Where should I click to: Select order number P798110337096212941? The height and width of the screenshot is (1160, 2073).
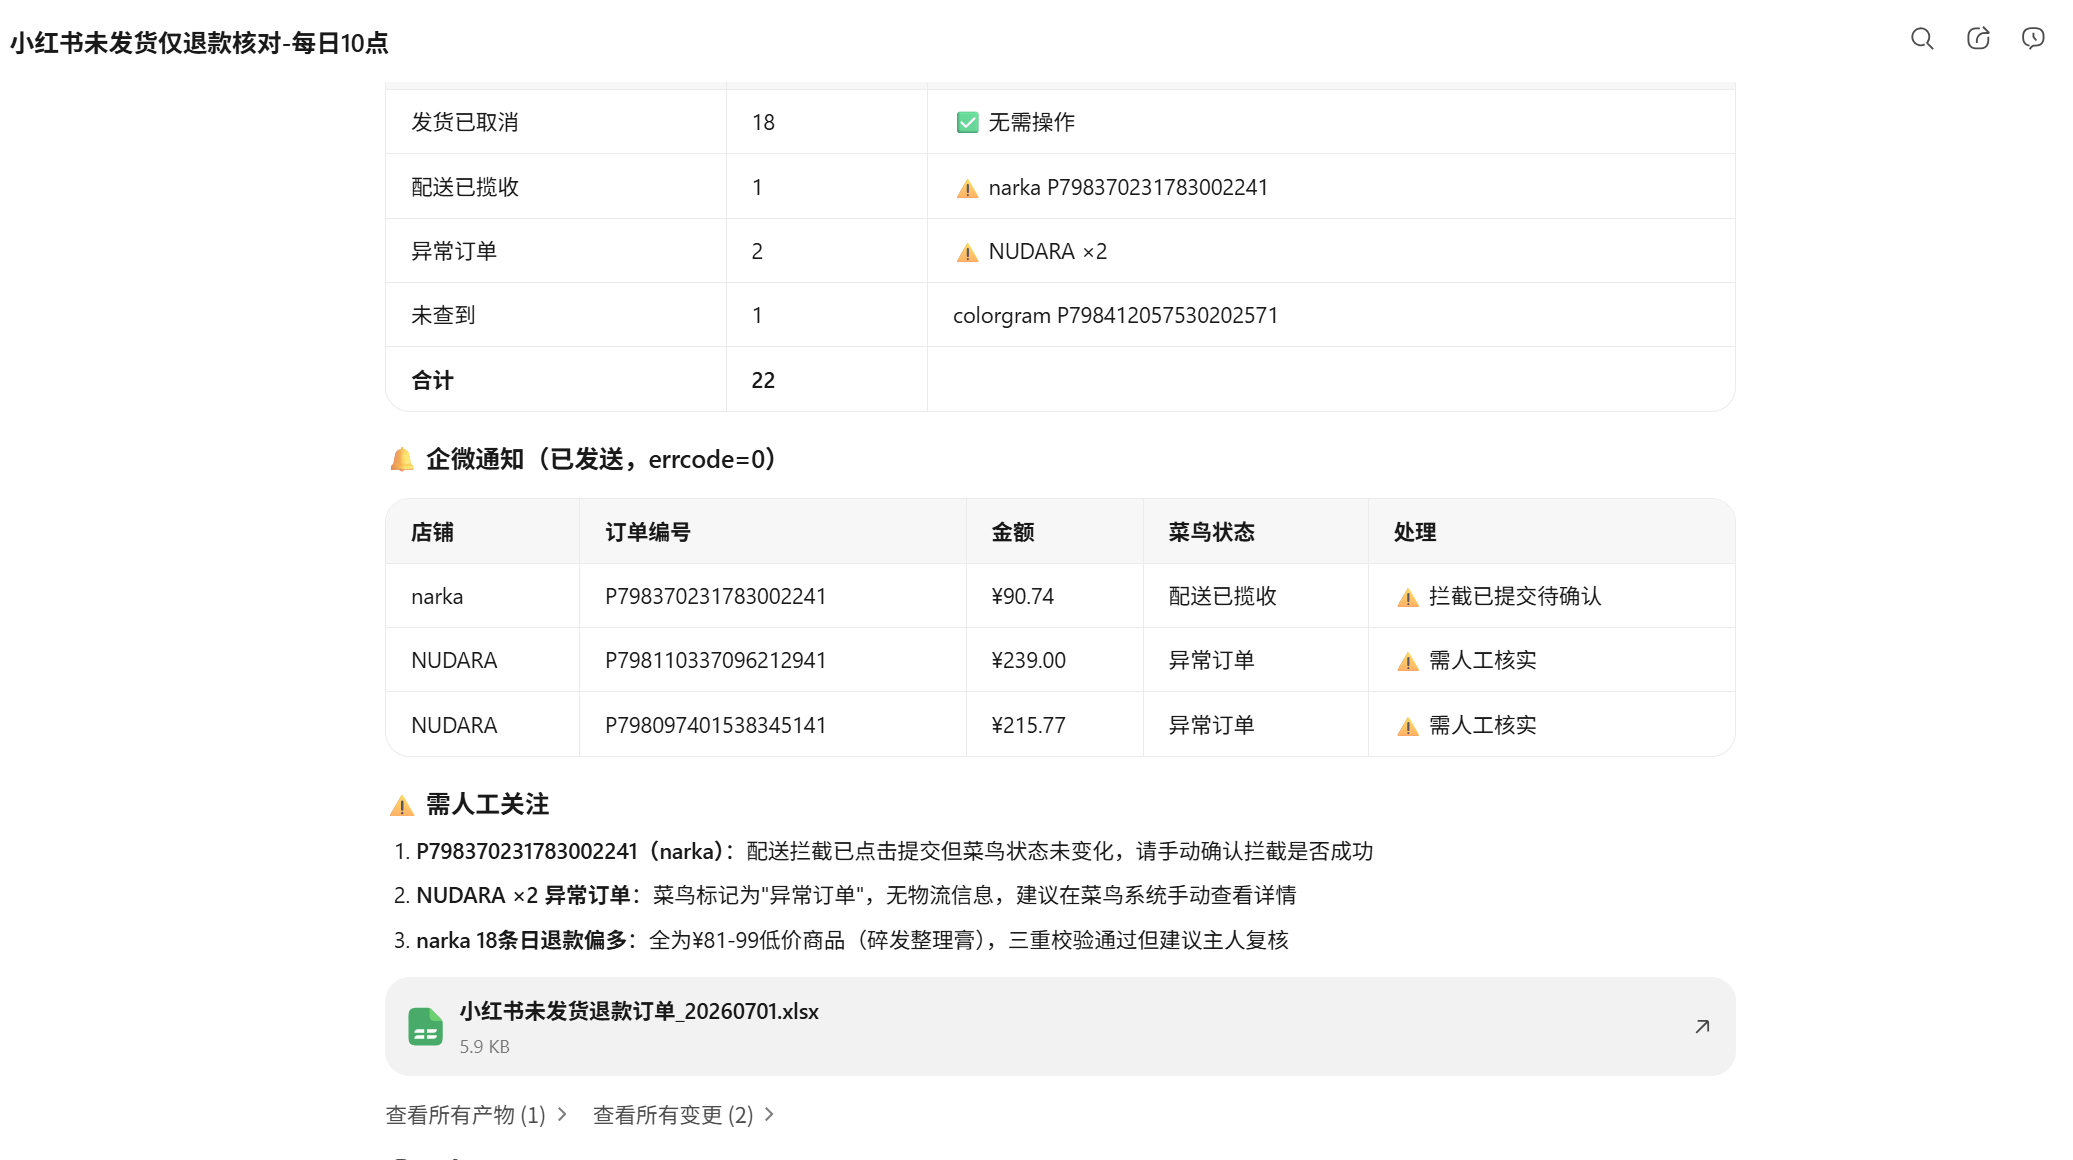tap(715, 660)
